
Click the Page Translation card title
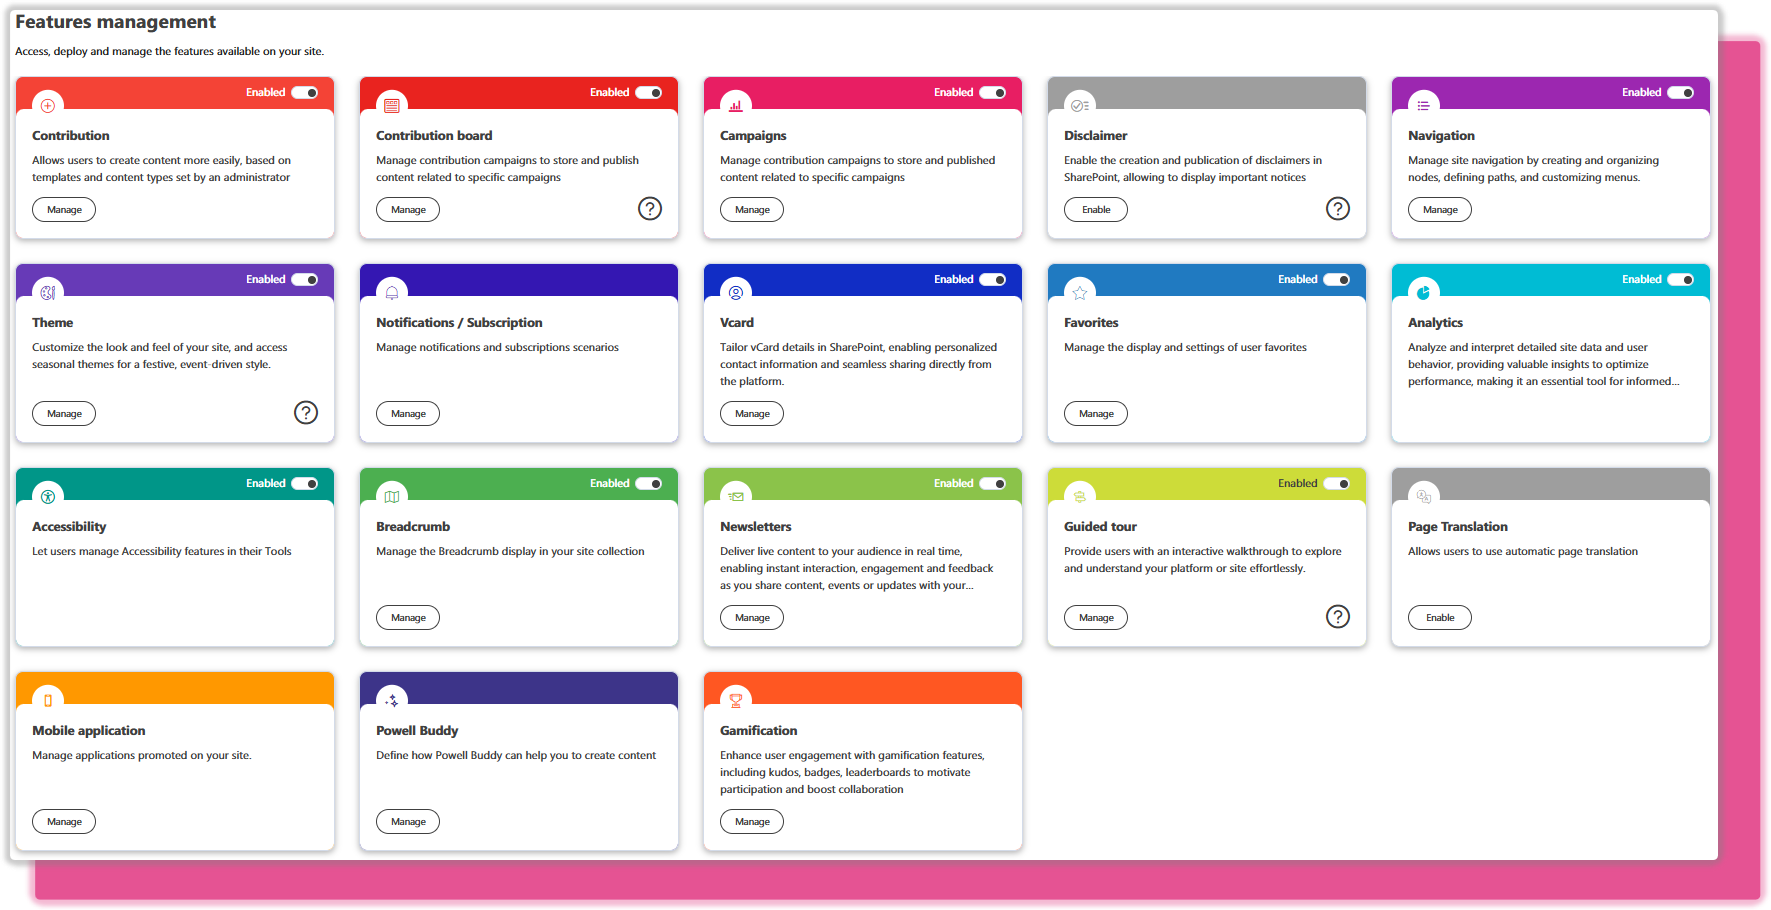(1458, 526)
